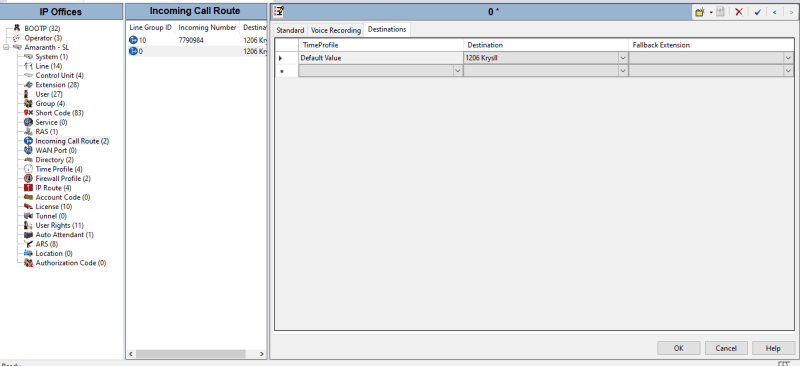Click the record editor icon beside title
The image size is (800, 366).
279,12
